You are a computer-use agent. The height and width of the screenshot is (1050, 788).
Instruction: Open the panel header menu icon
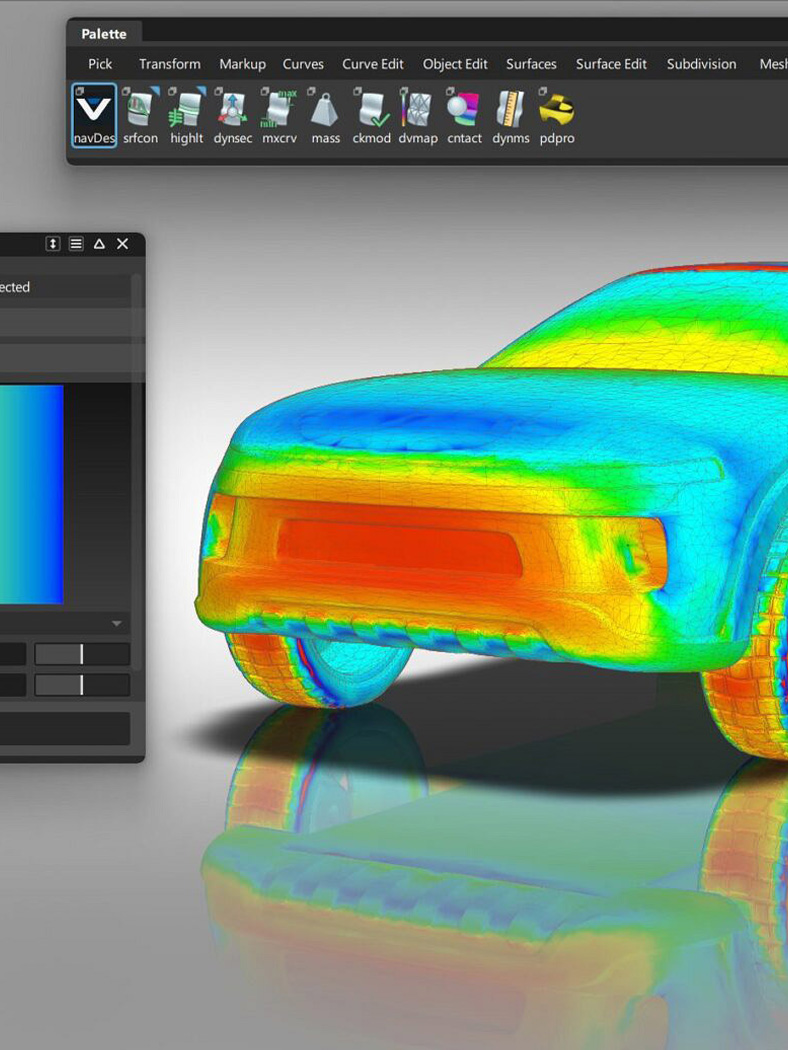click(x=76, y=244)
